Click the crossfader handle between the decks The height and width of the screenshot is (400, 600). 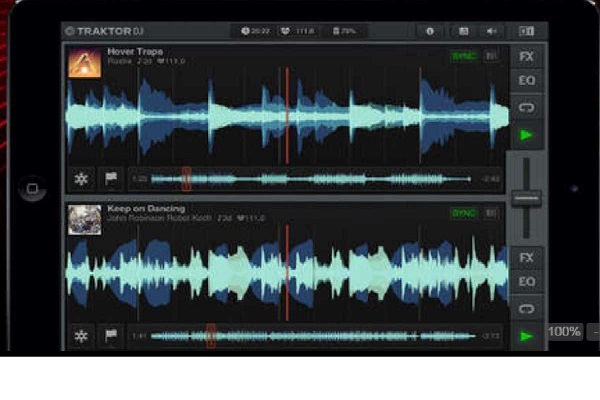[527, 198]
